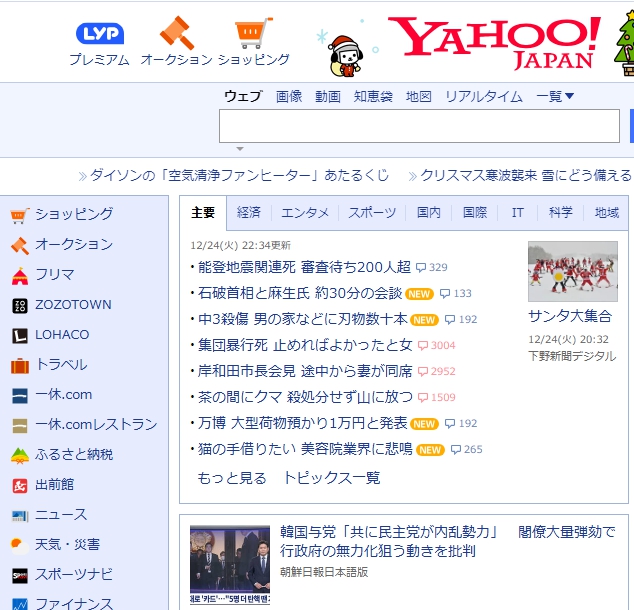Click the 天気・災害 sun-cloud icon
This screenshot has height=610, width=634.
point(20,546)
